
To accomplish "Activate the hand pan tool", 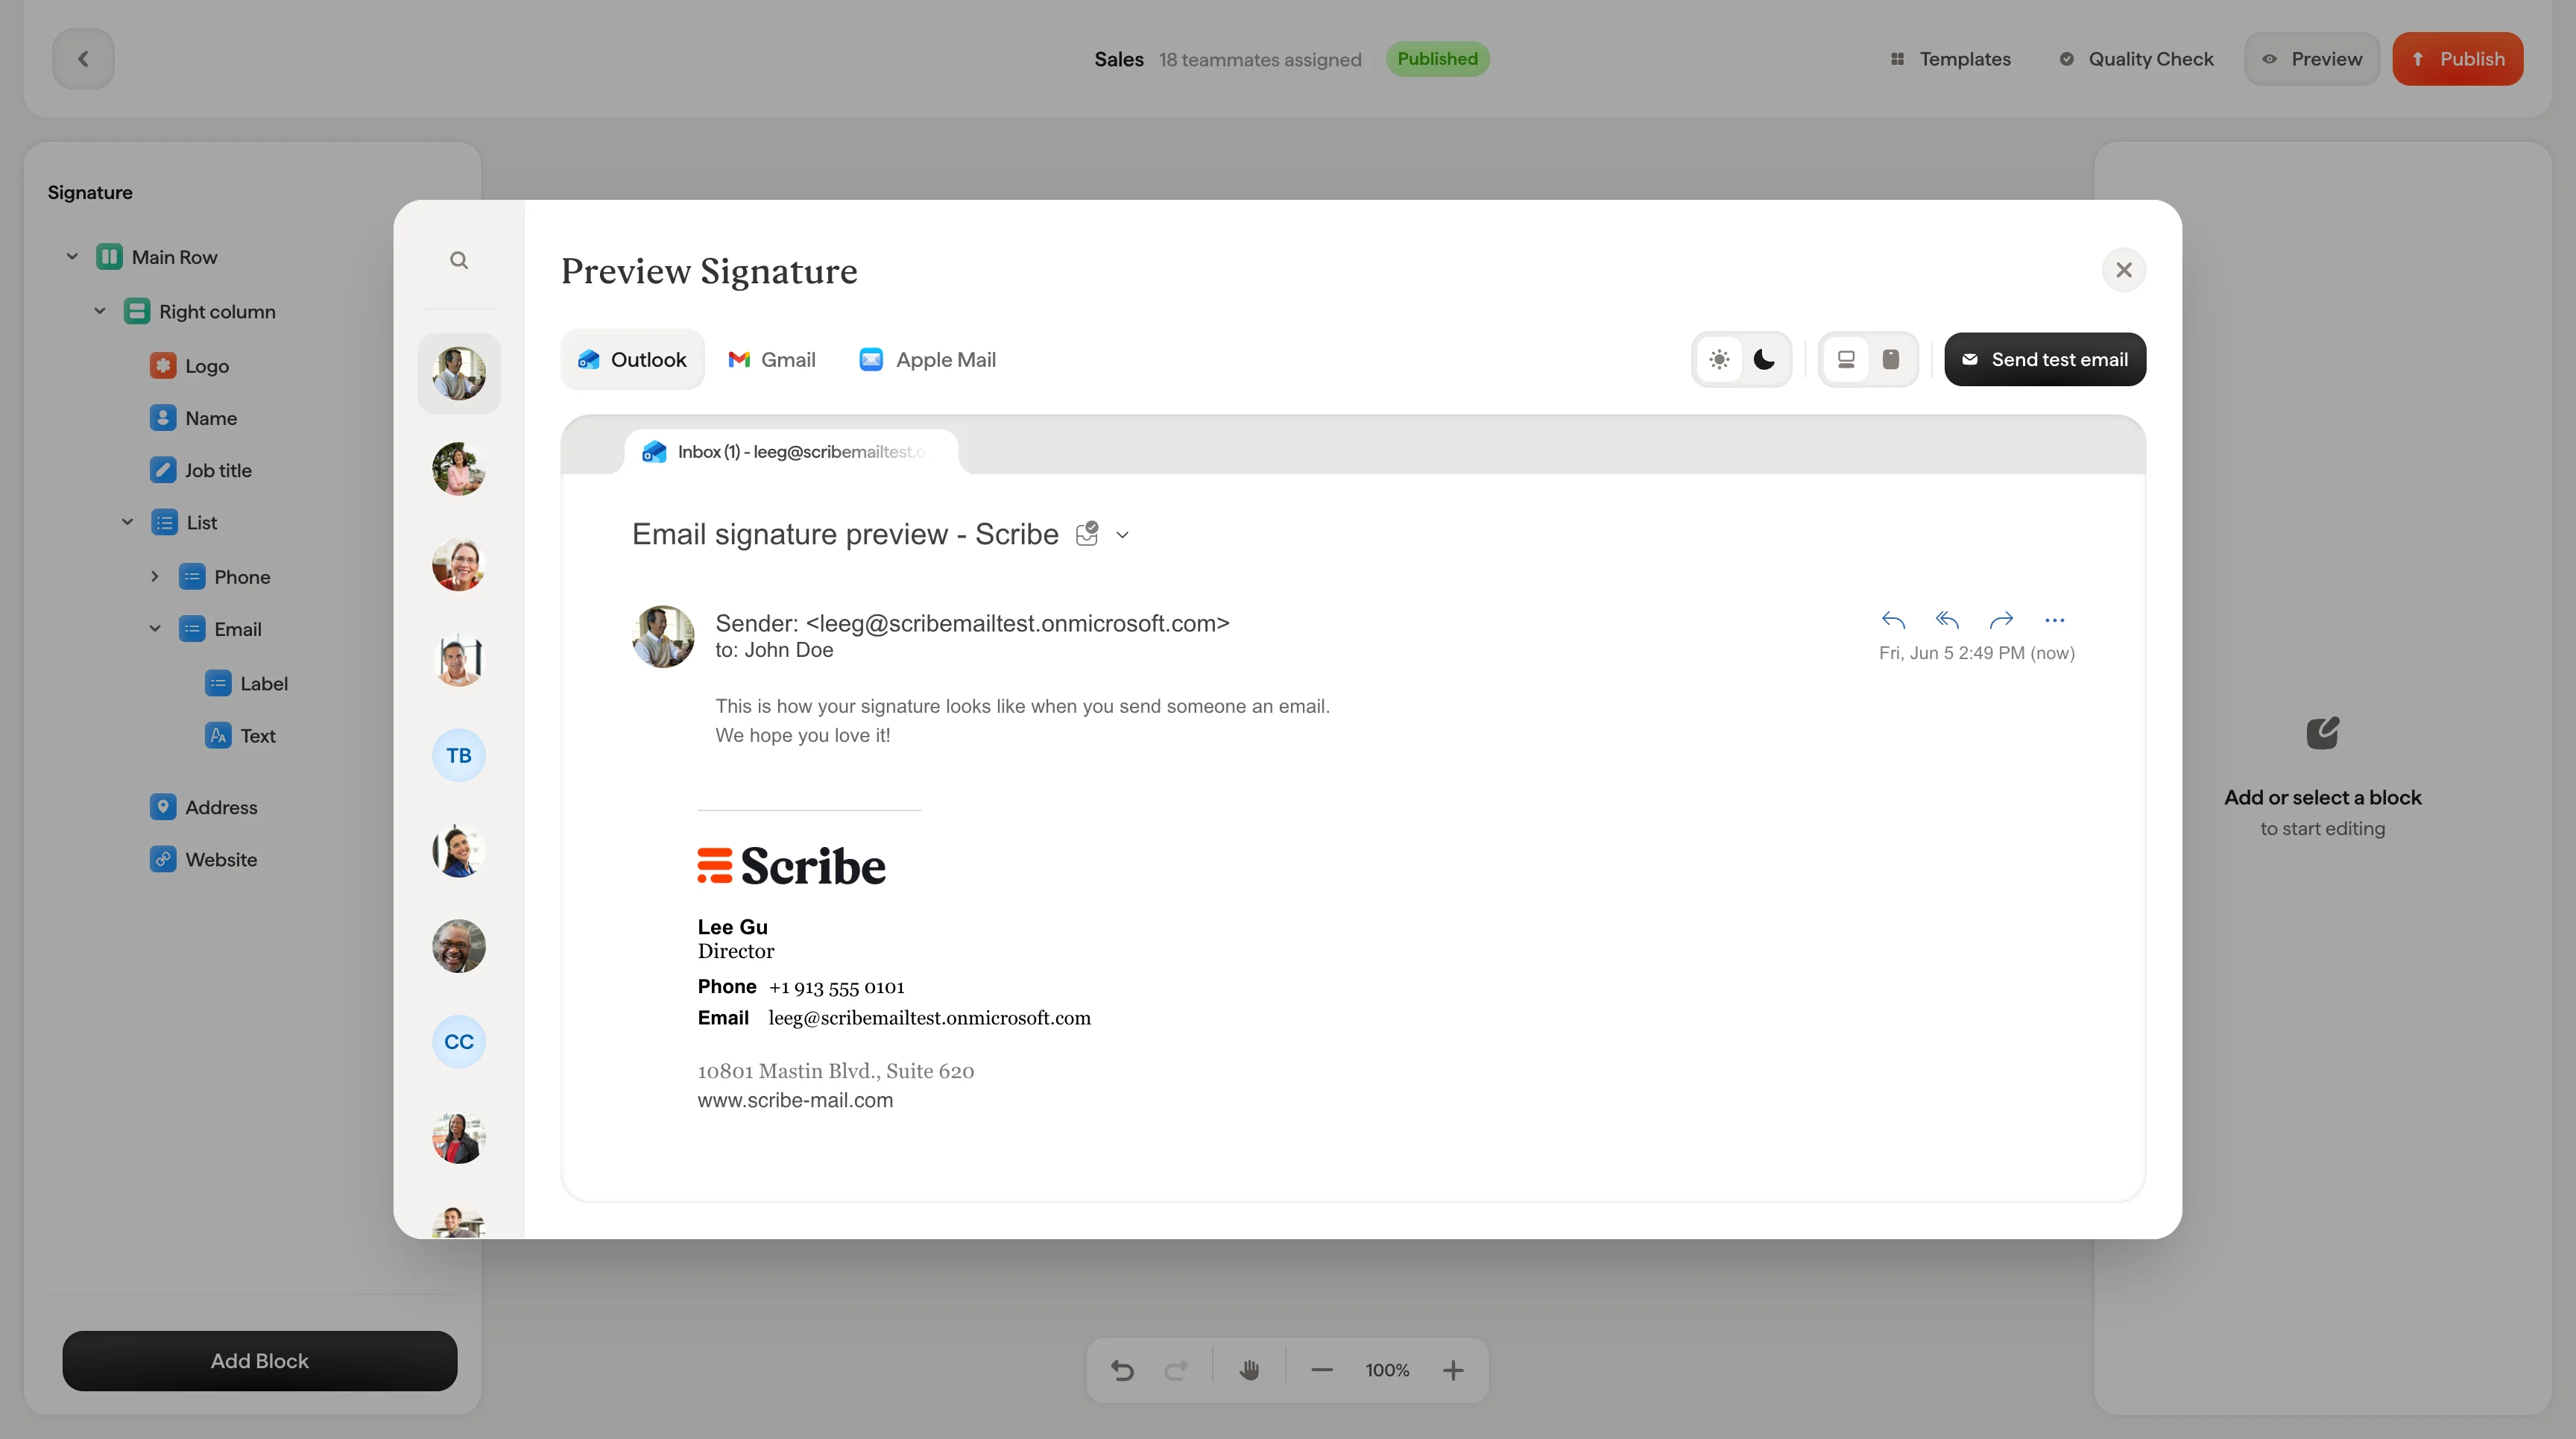I will pos(1249,1370).
